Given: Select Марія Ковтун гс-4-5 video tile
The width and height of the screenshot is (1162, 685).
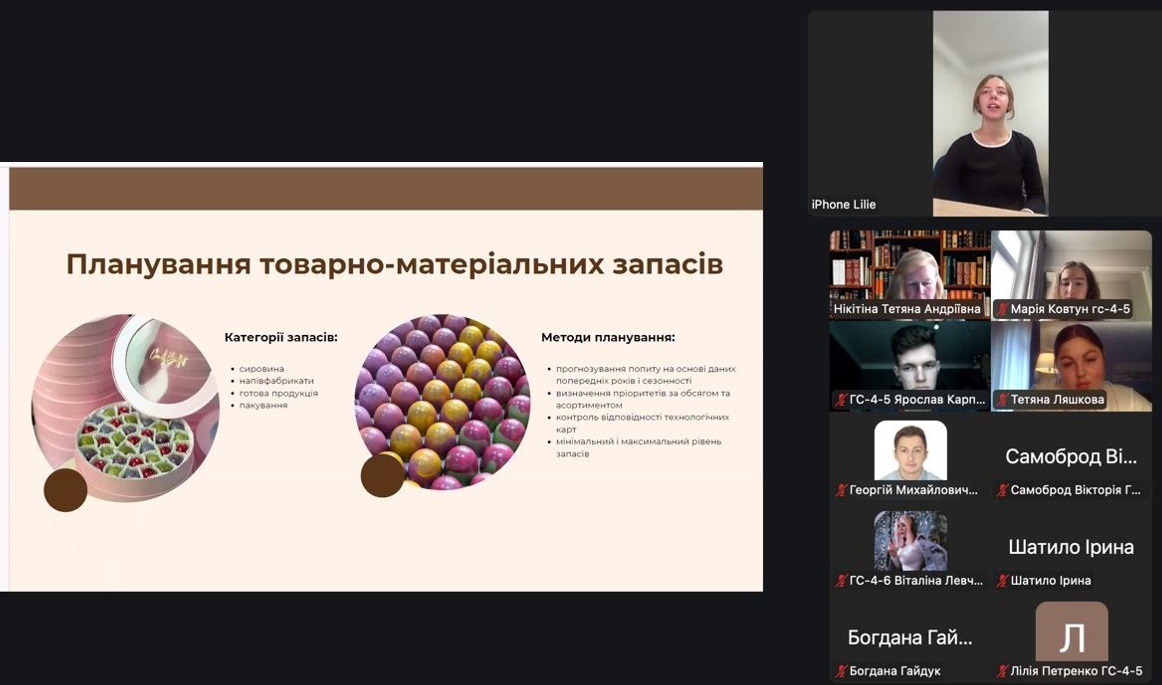Looking at the screenshot, I should 1072,274.
